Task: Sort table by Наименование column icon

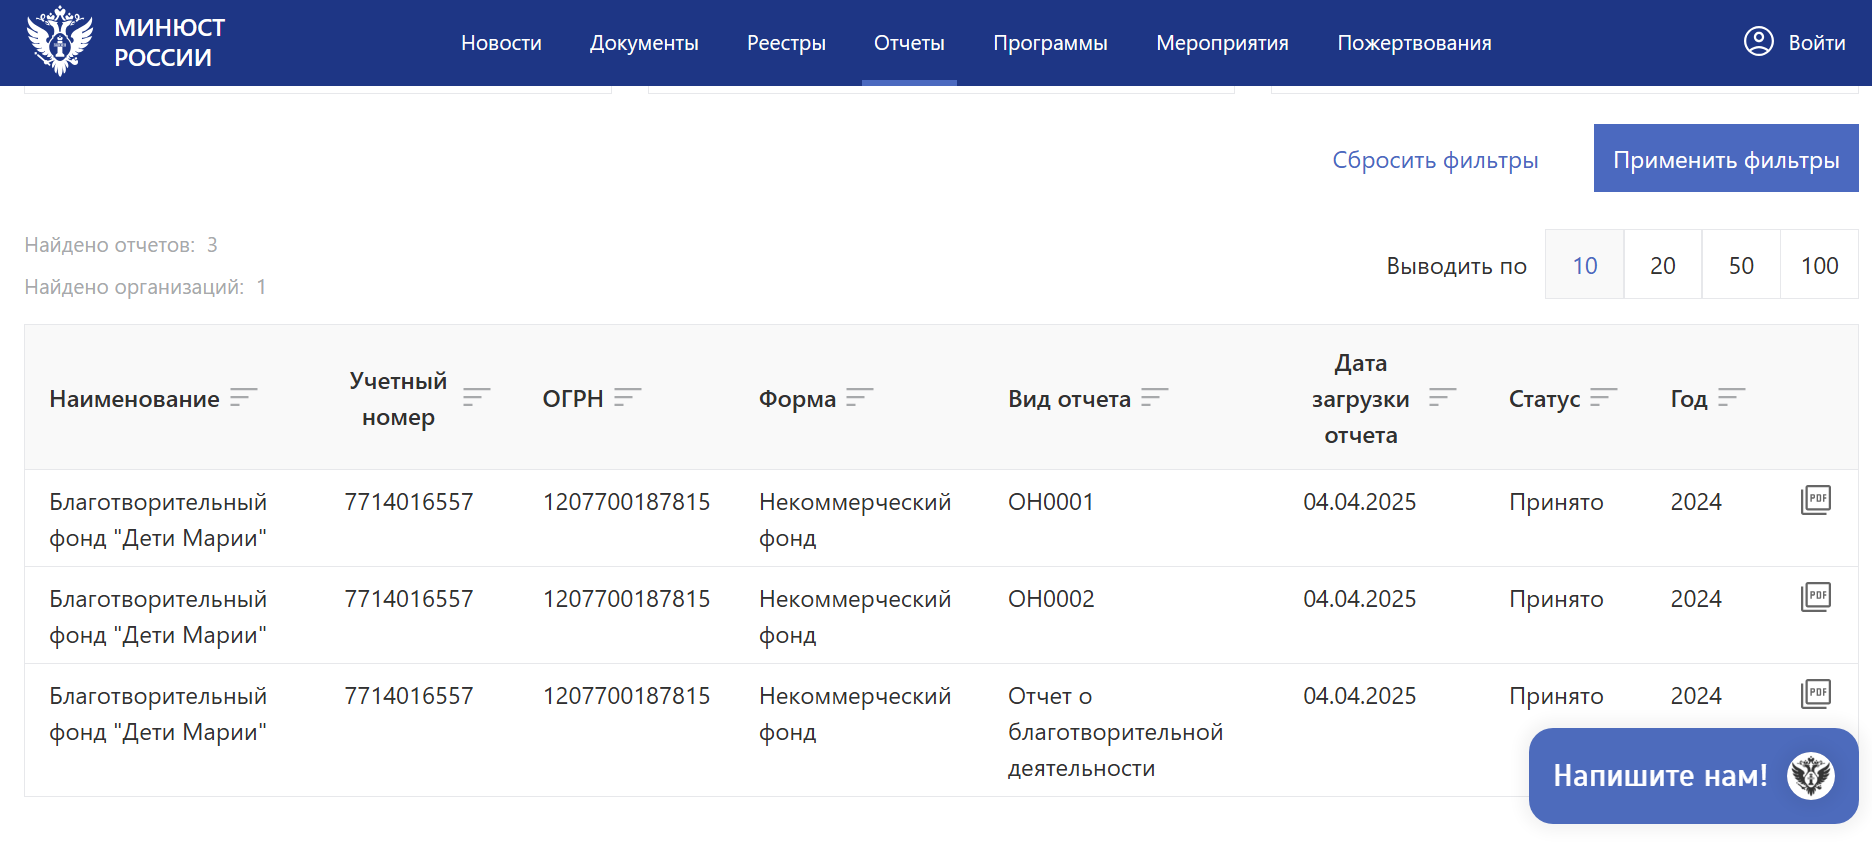Action: pyautogui.click(x=243, y=398)
